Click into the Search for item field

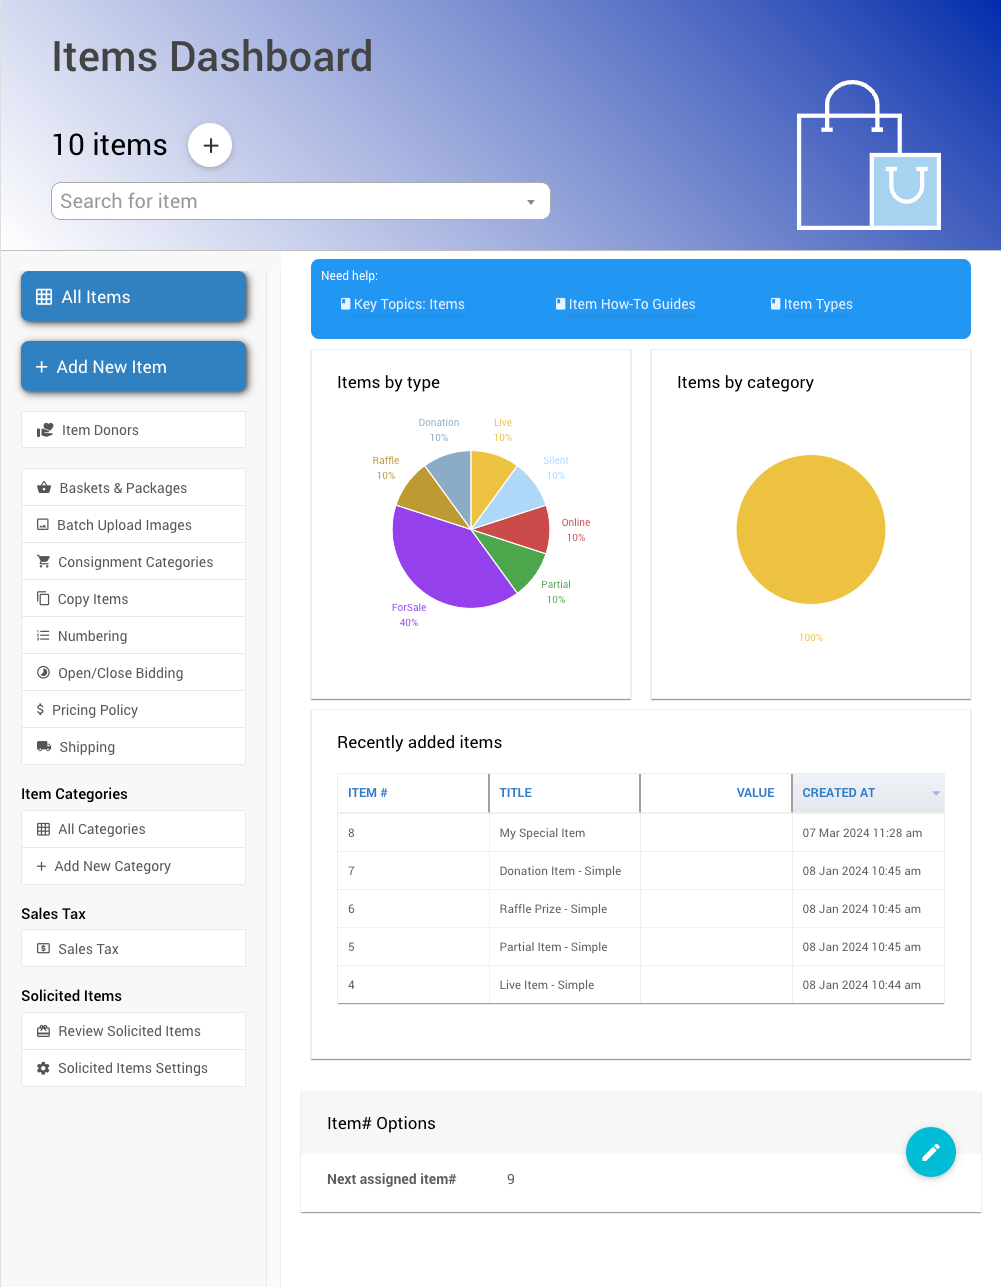[x=285, y=201]
